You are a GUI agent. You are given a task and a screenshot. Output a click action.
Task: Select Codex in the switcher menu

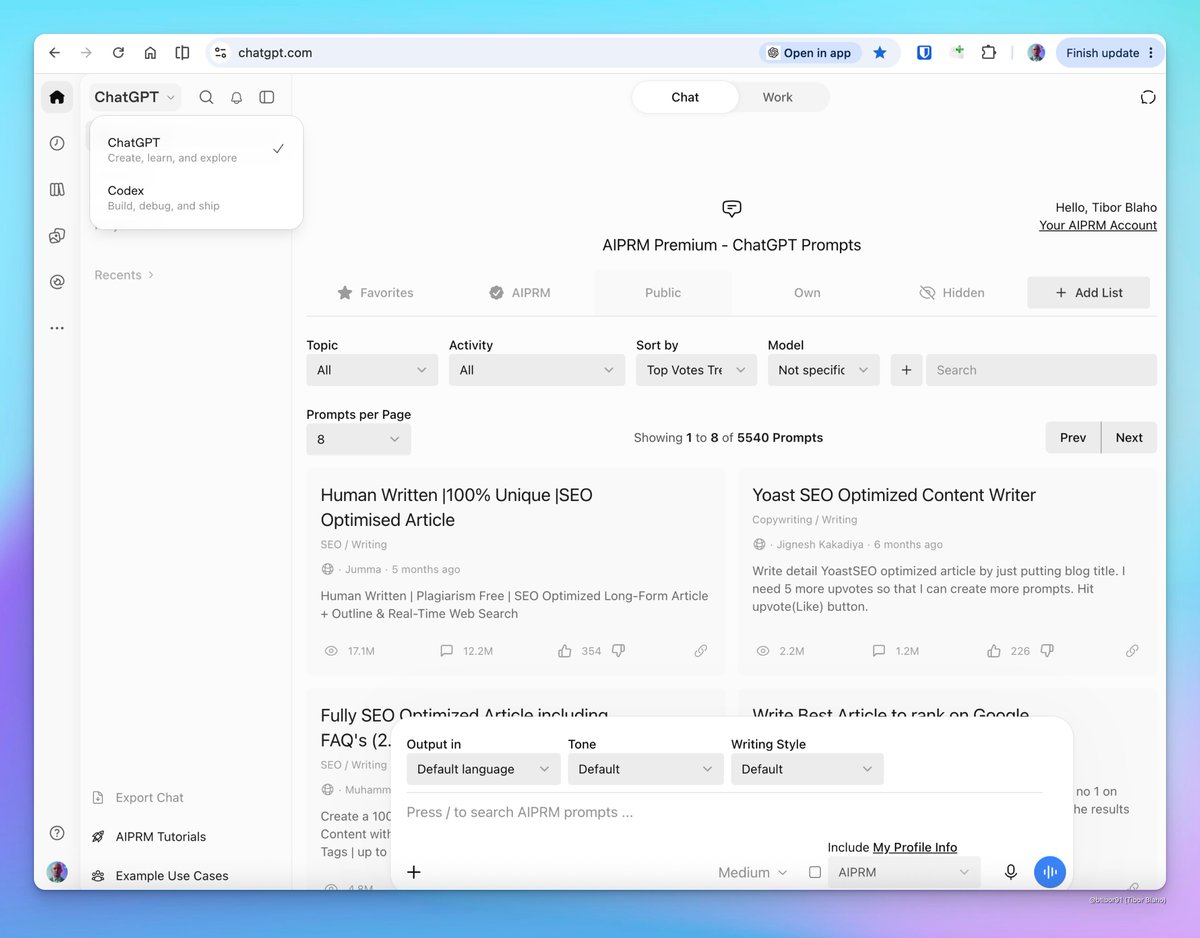(x=196, y=198)
